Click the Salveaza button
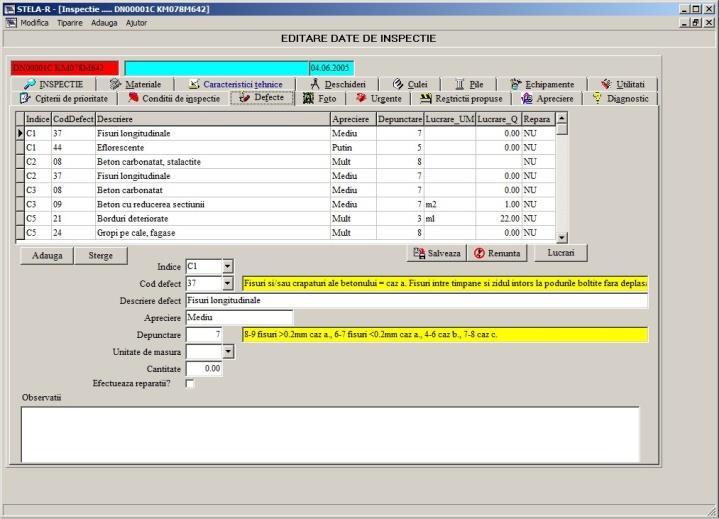Viewport: 719px width, 519px height. [437, 253]
